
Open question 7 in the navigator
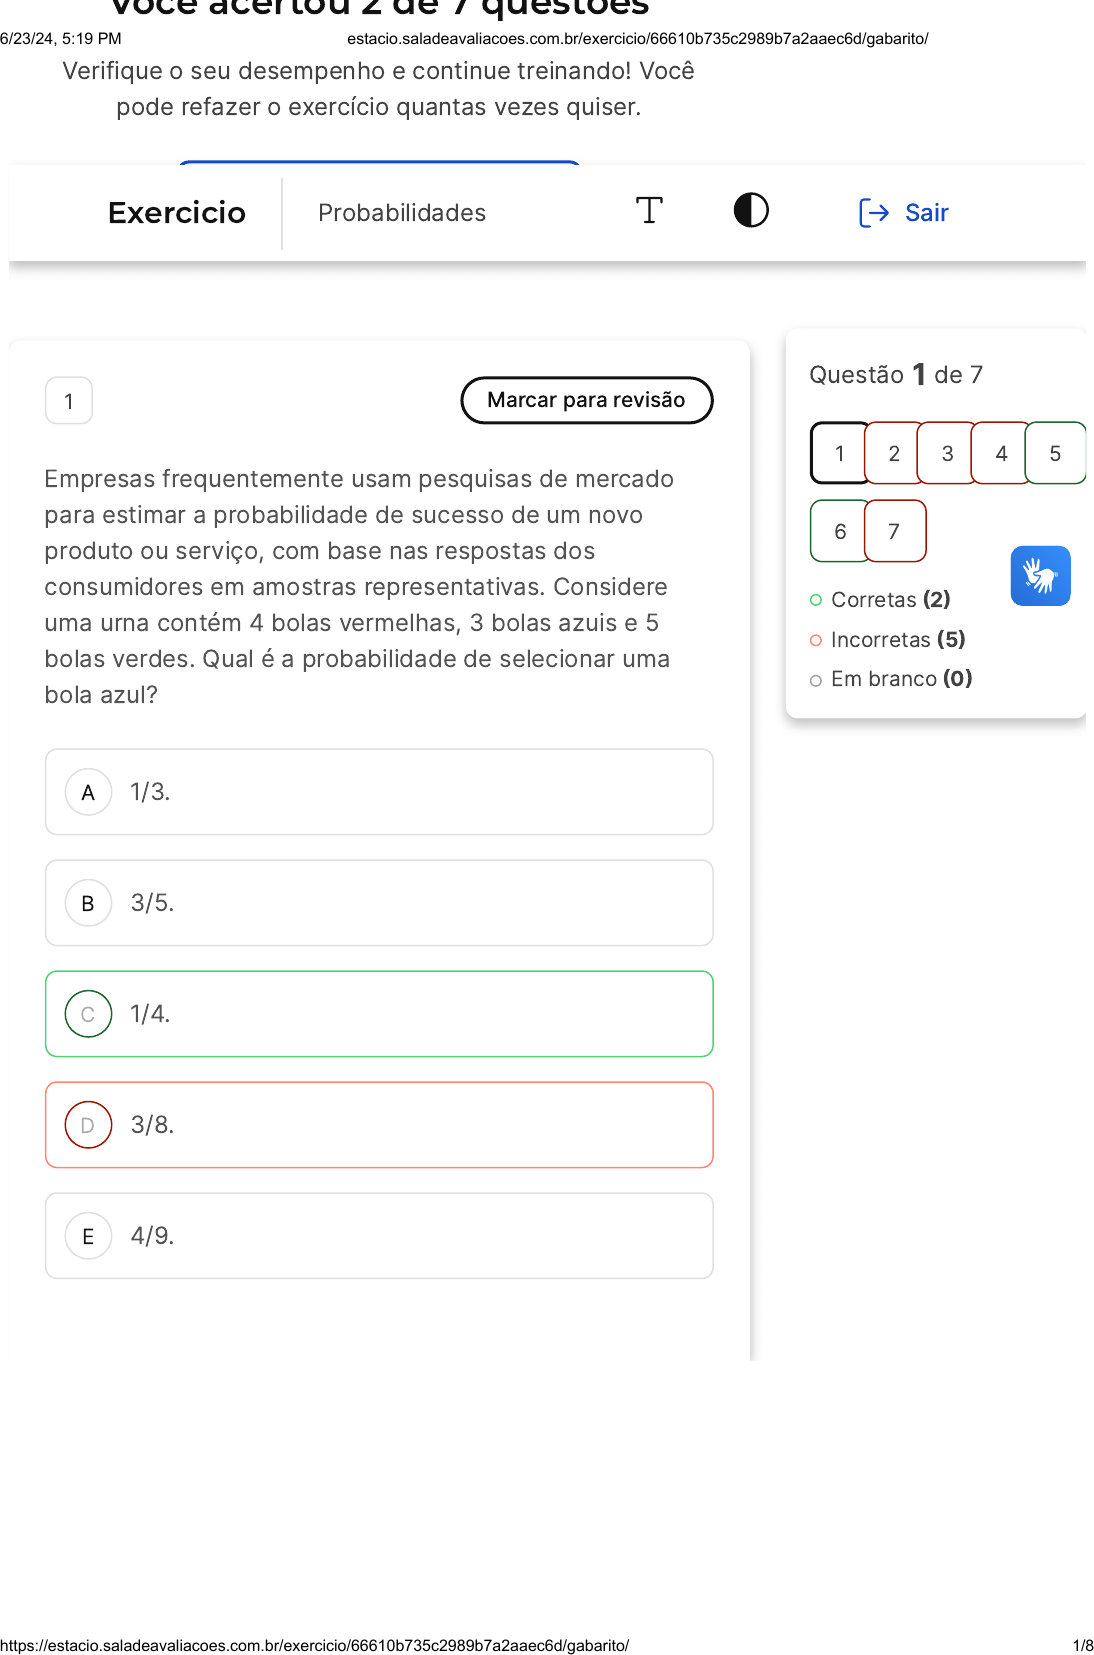tap(894, 532)
